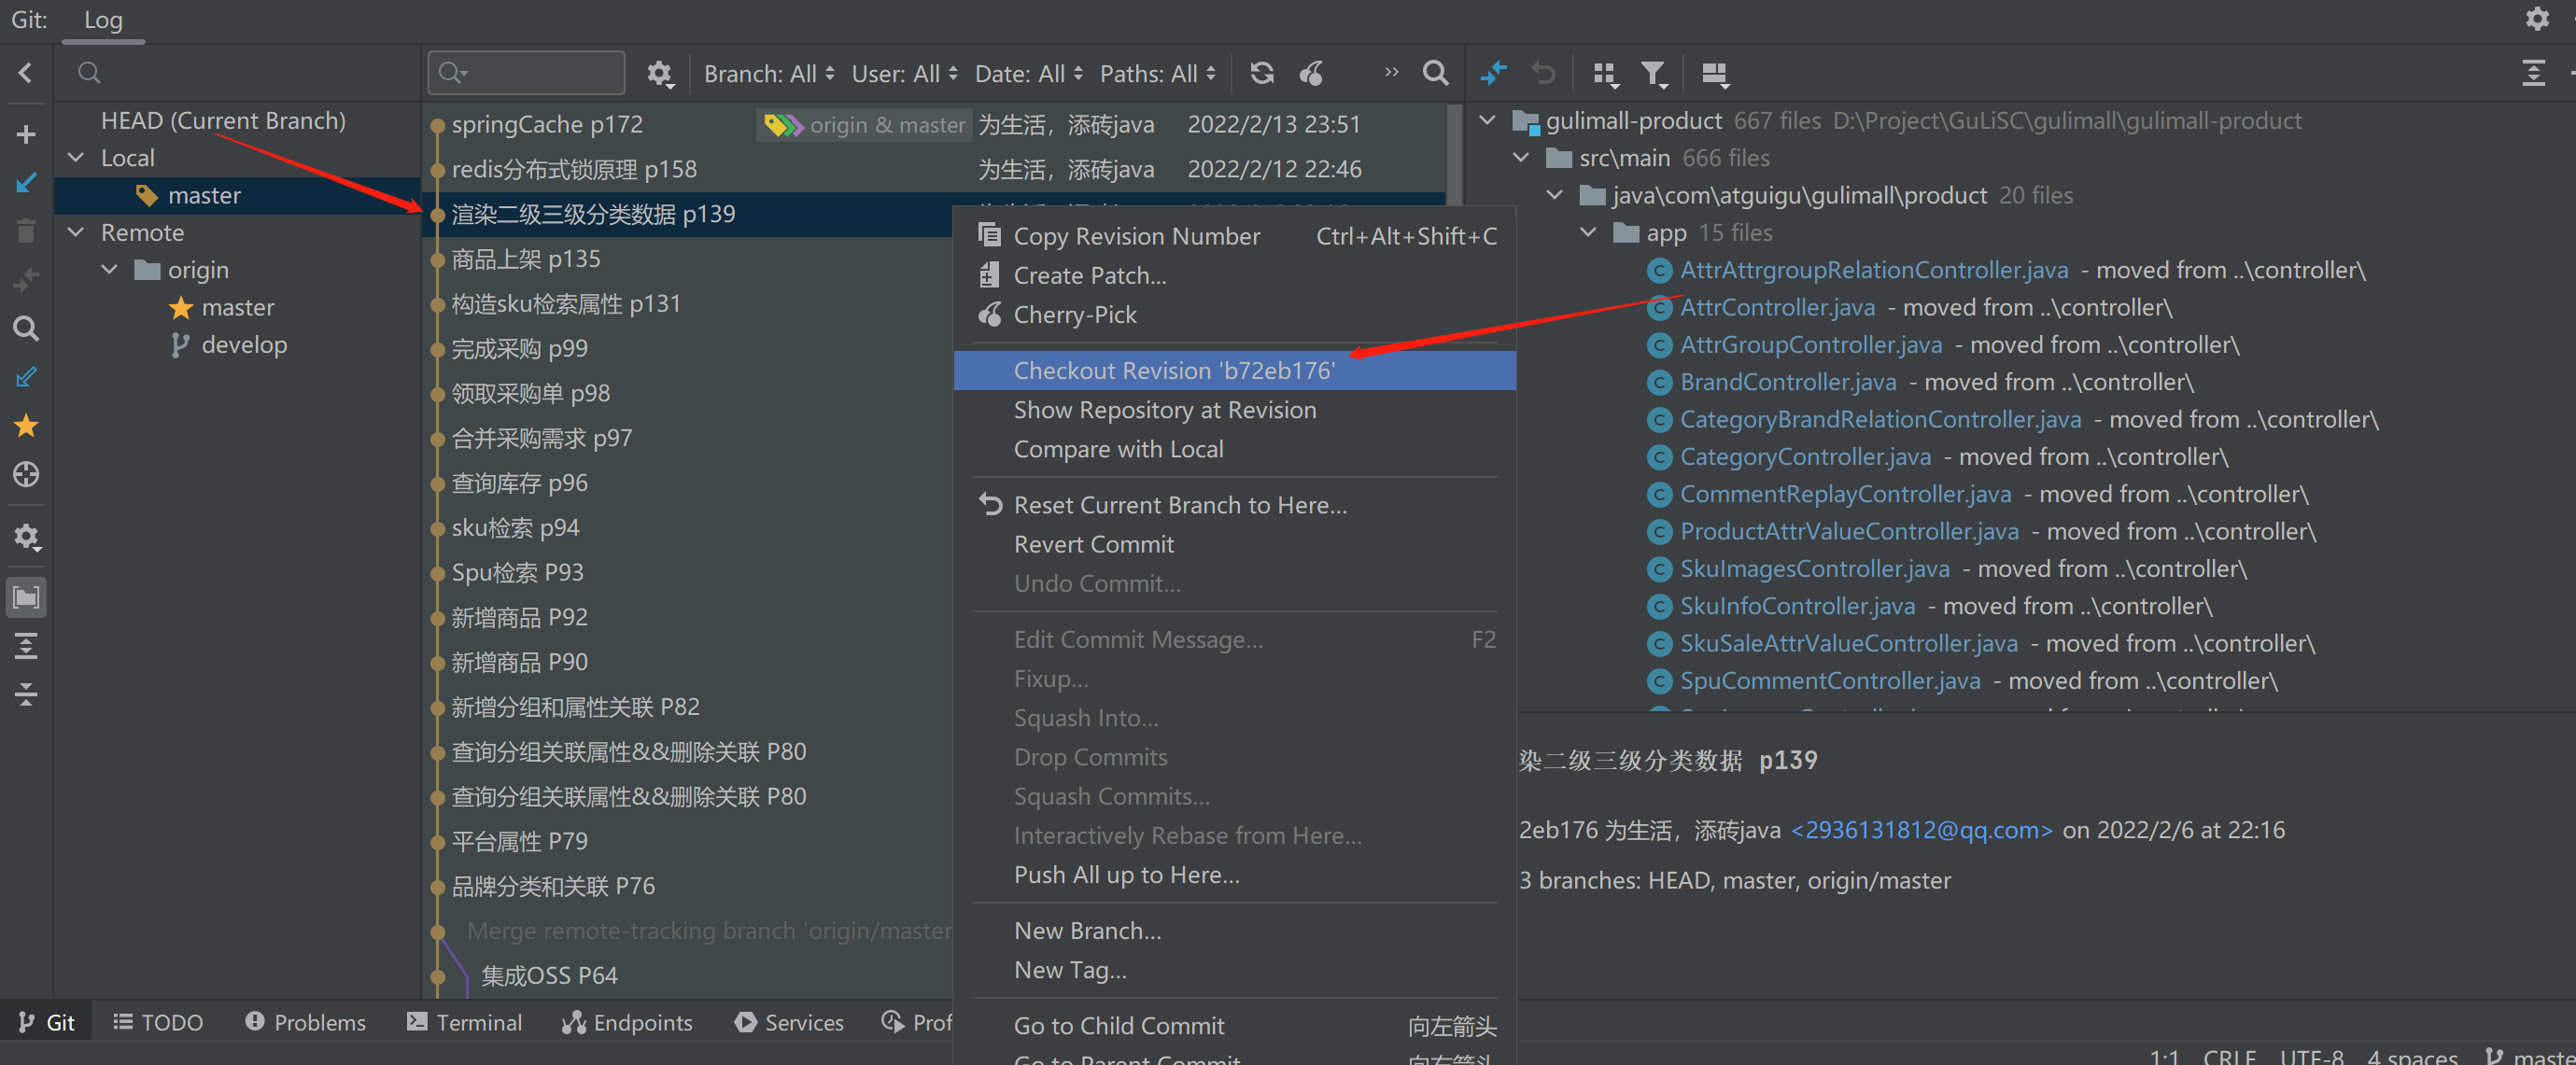Open sidebar branches settings gear

(x=26, y=537)
